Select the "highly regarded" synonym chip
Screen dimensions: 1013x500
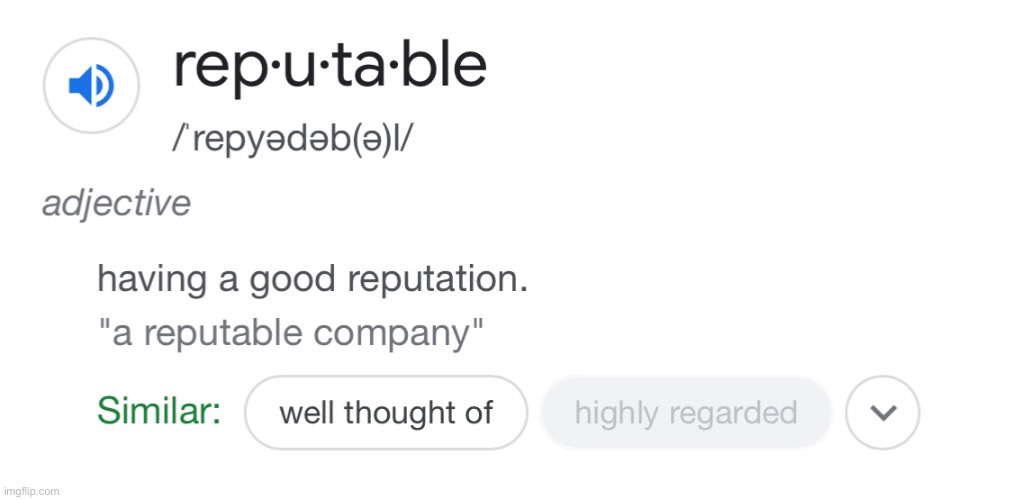(685, 412)
